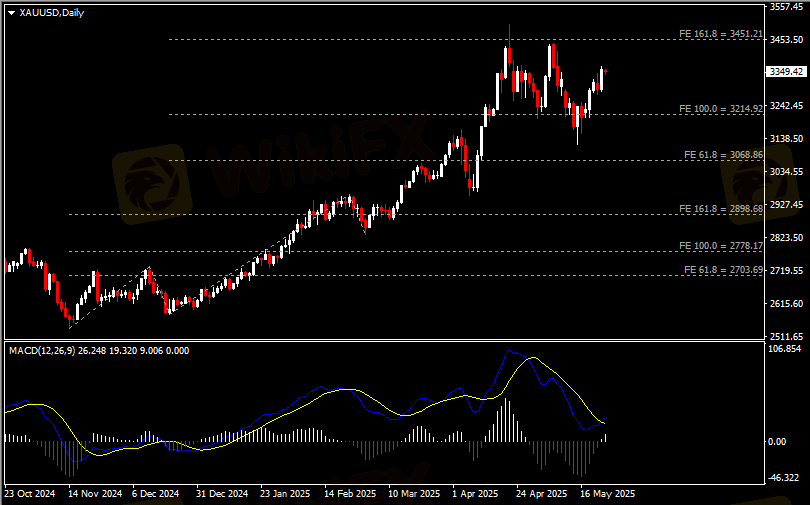
Task: Select the XAUUSD,Daily chart title
Action: [52, 13]
